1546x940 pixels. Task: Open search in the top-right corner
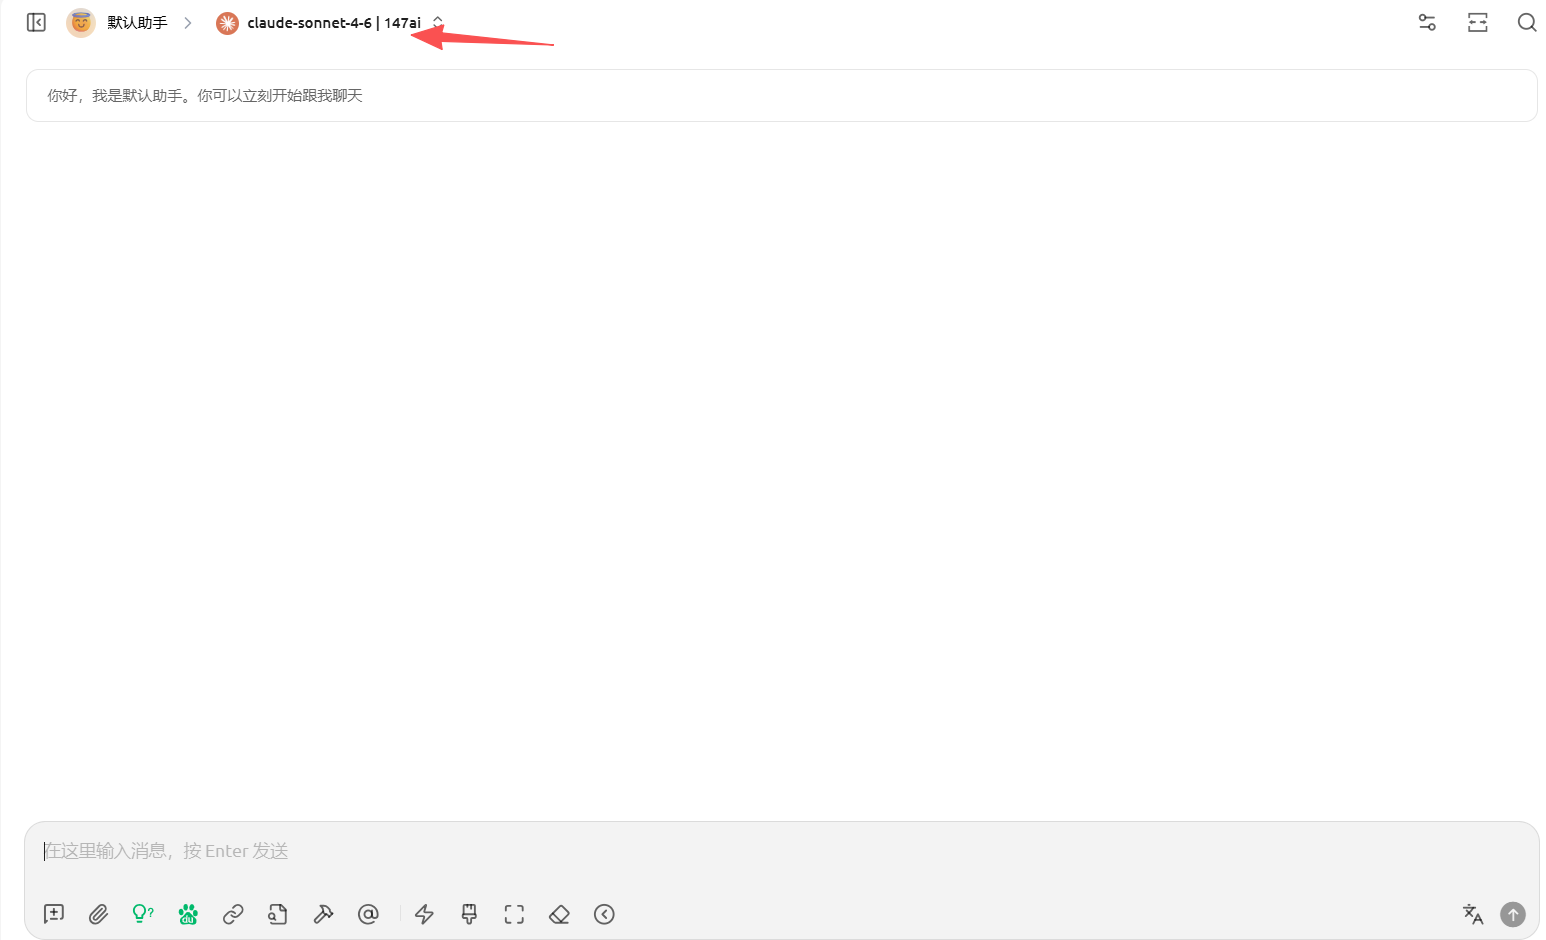point(1526,22)
